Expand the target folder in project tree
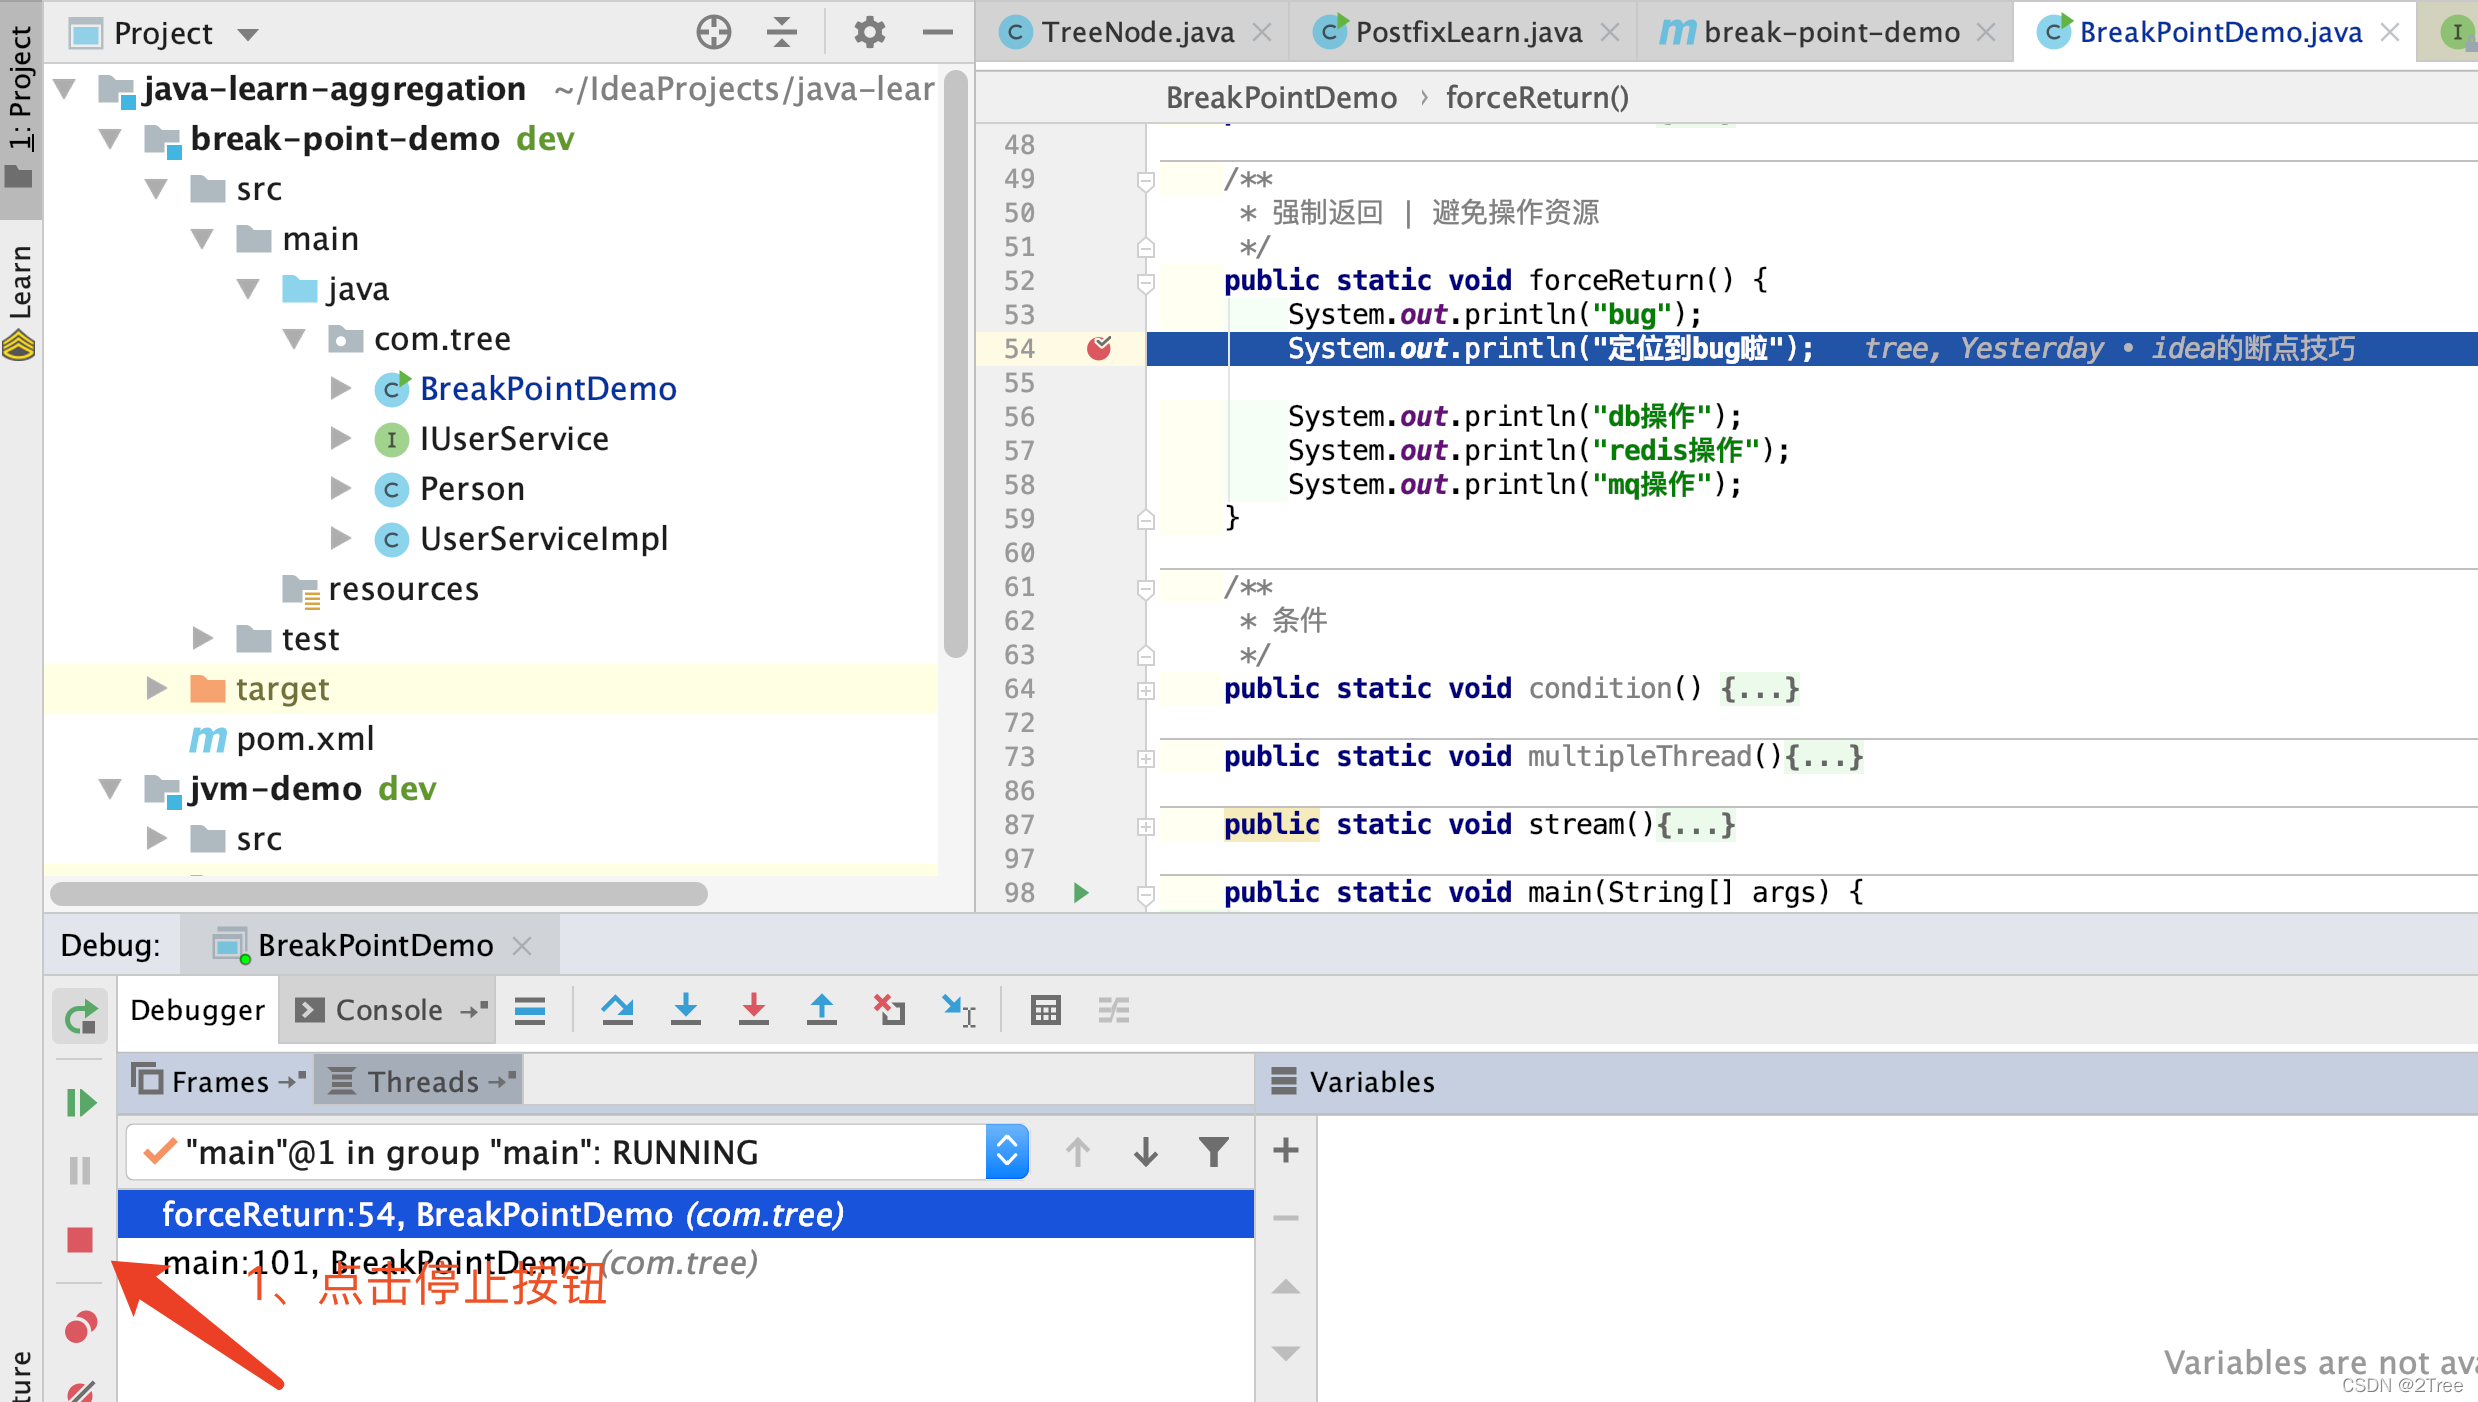The image size is (2478, 1402). [x=156, y=688]
